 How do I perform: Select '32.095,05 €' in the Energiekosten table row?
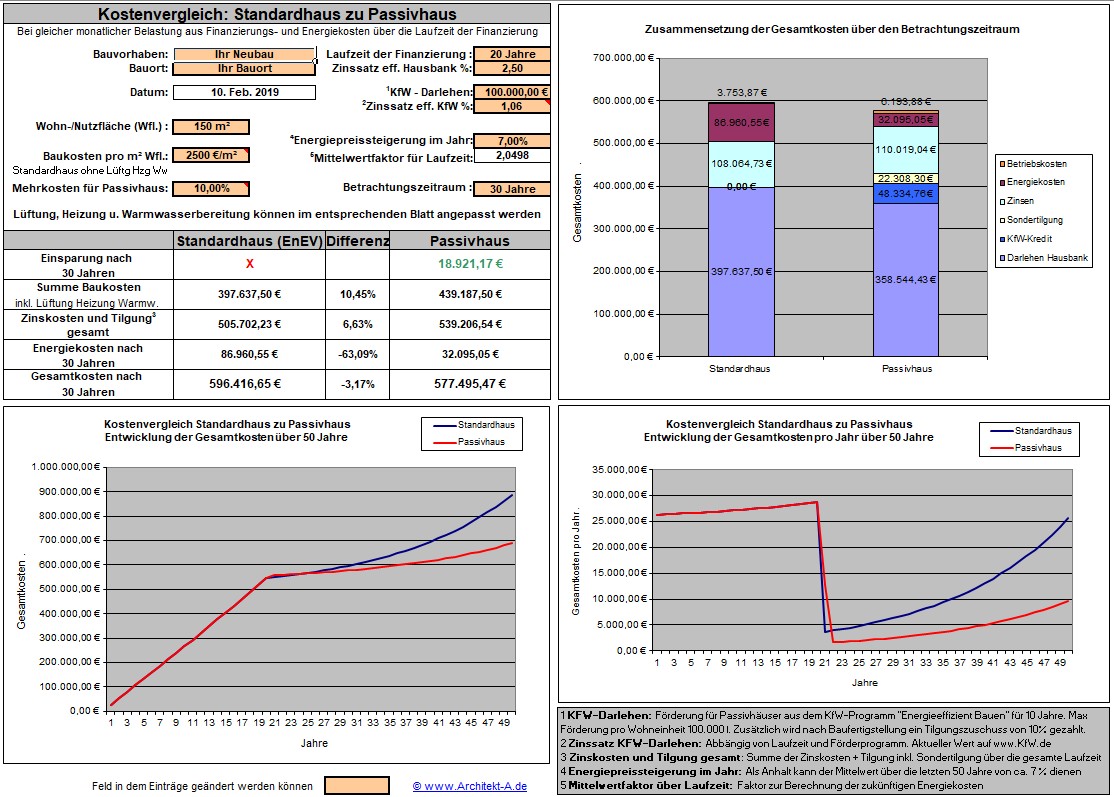coord(470,354)
